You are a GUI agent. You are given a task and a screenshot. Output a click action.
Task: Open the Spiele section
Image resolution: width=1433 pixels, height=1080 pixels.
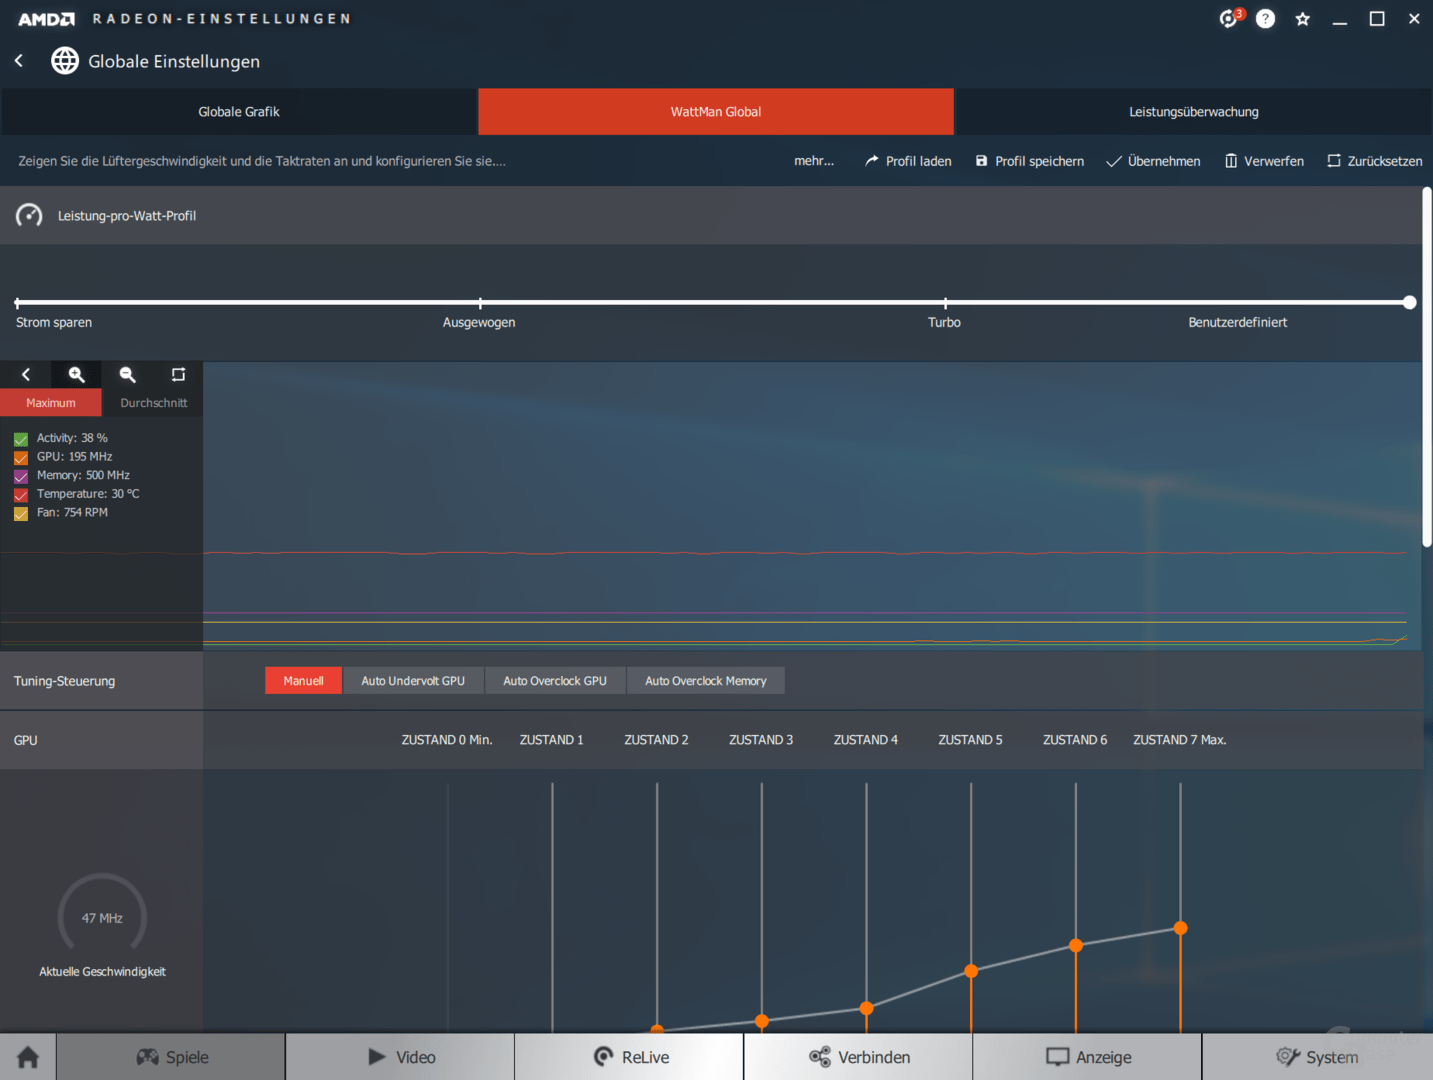pyautogui.click(x=171, y=1057)
